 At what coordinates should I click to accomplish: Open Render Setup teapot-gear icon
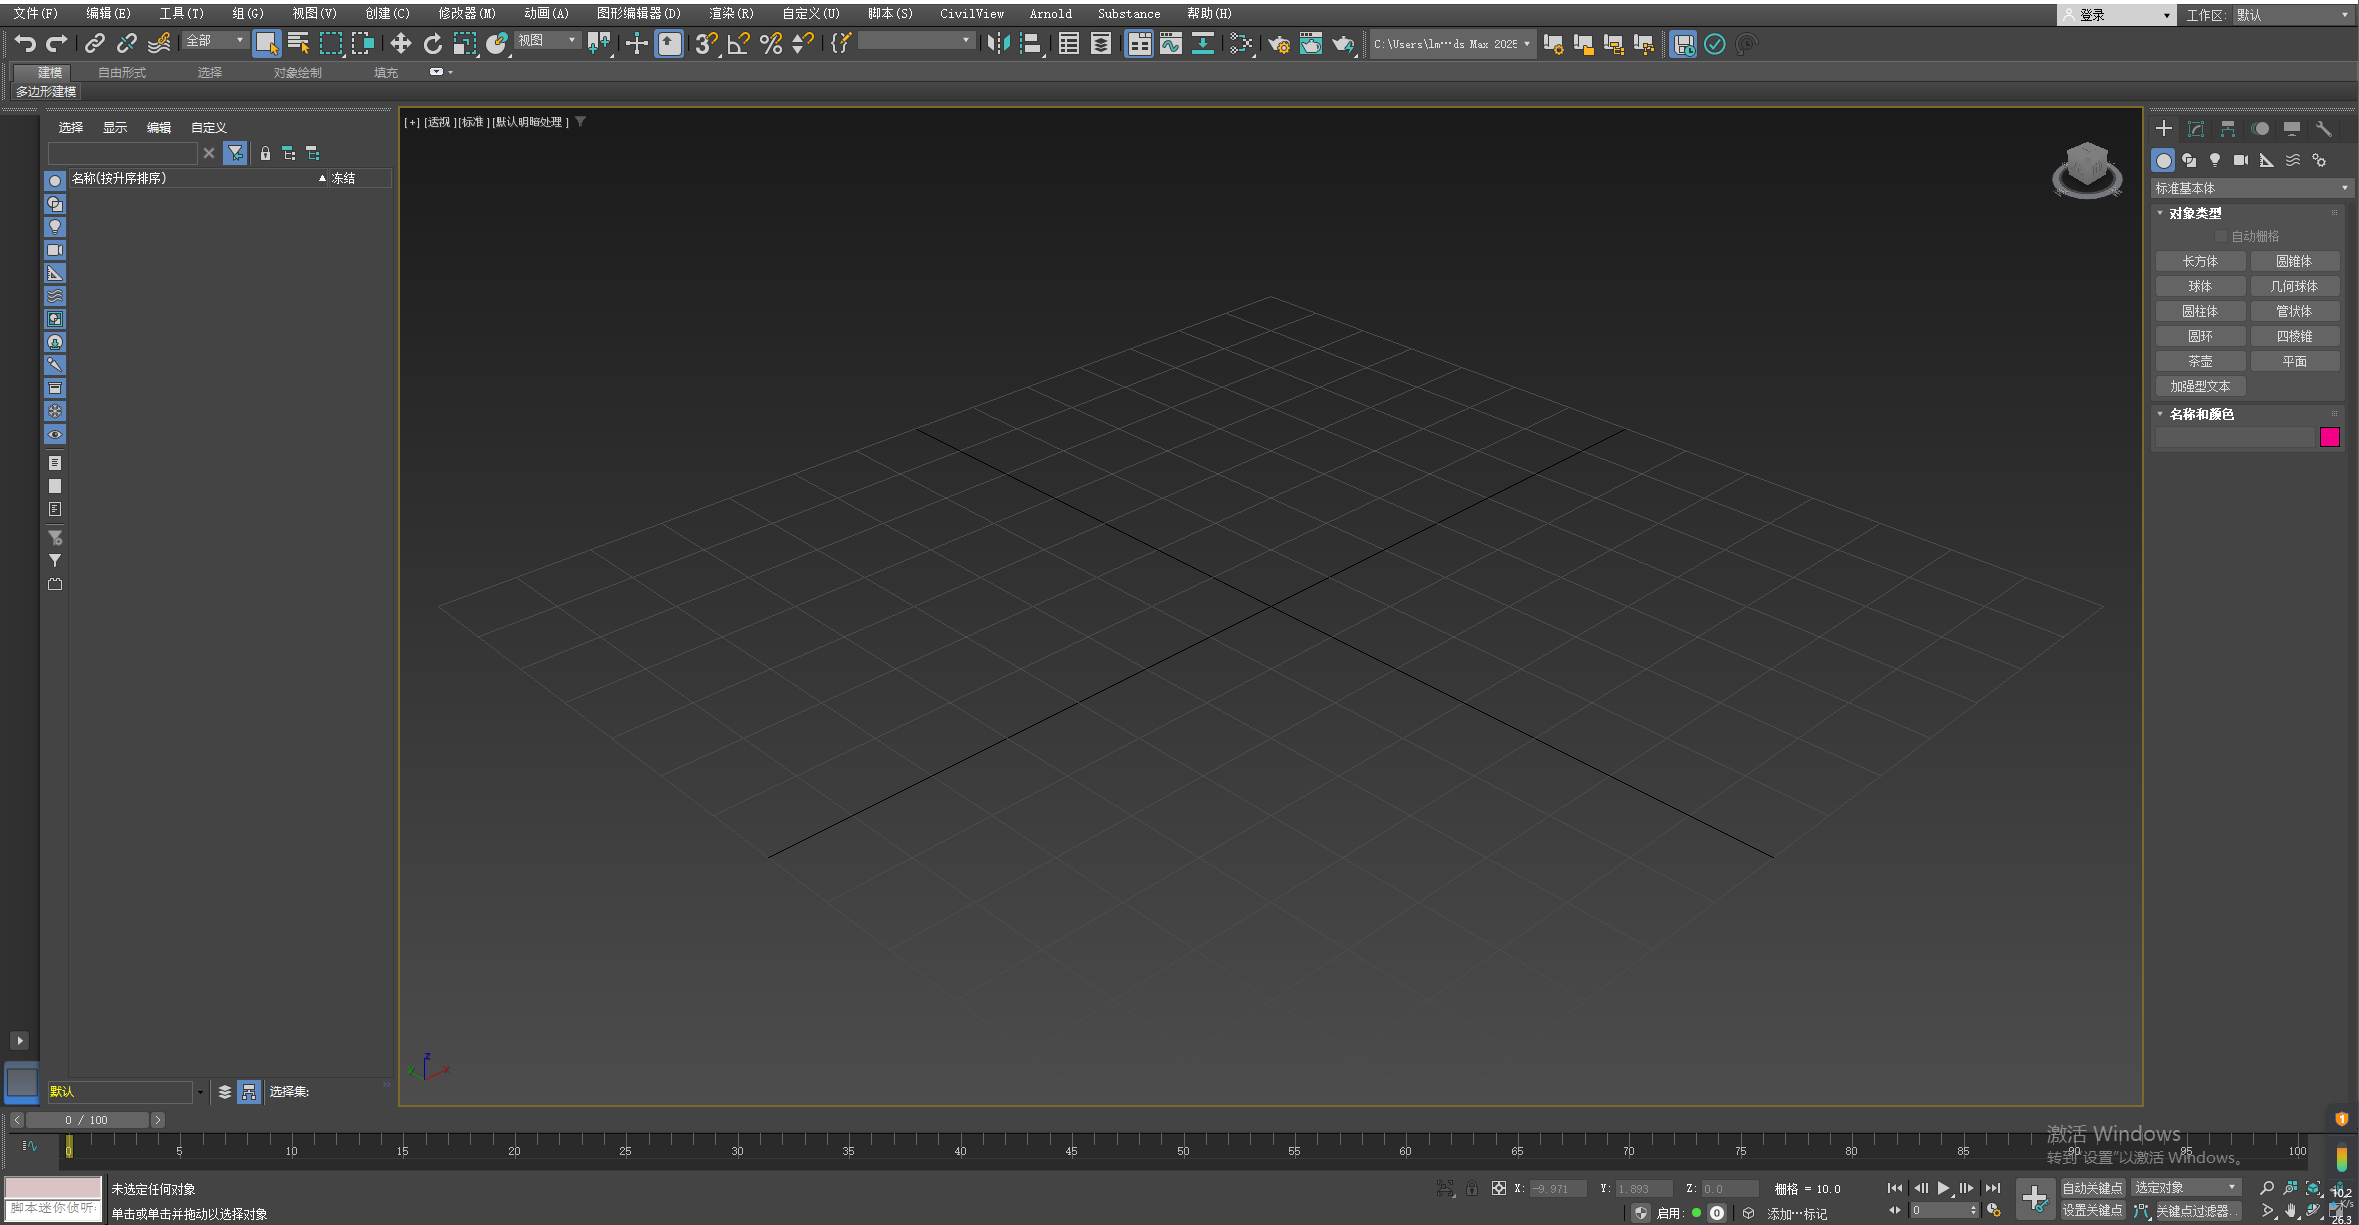pyautogui.click(x=1279, y=43)
